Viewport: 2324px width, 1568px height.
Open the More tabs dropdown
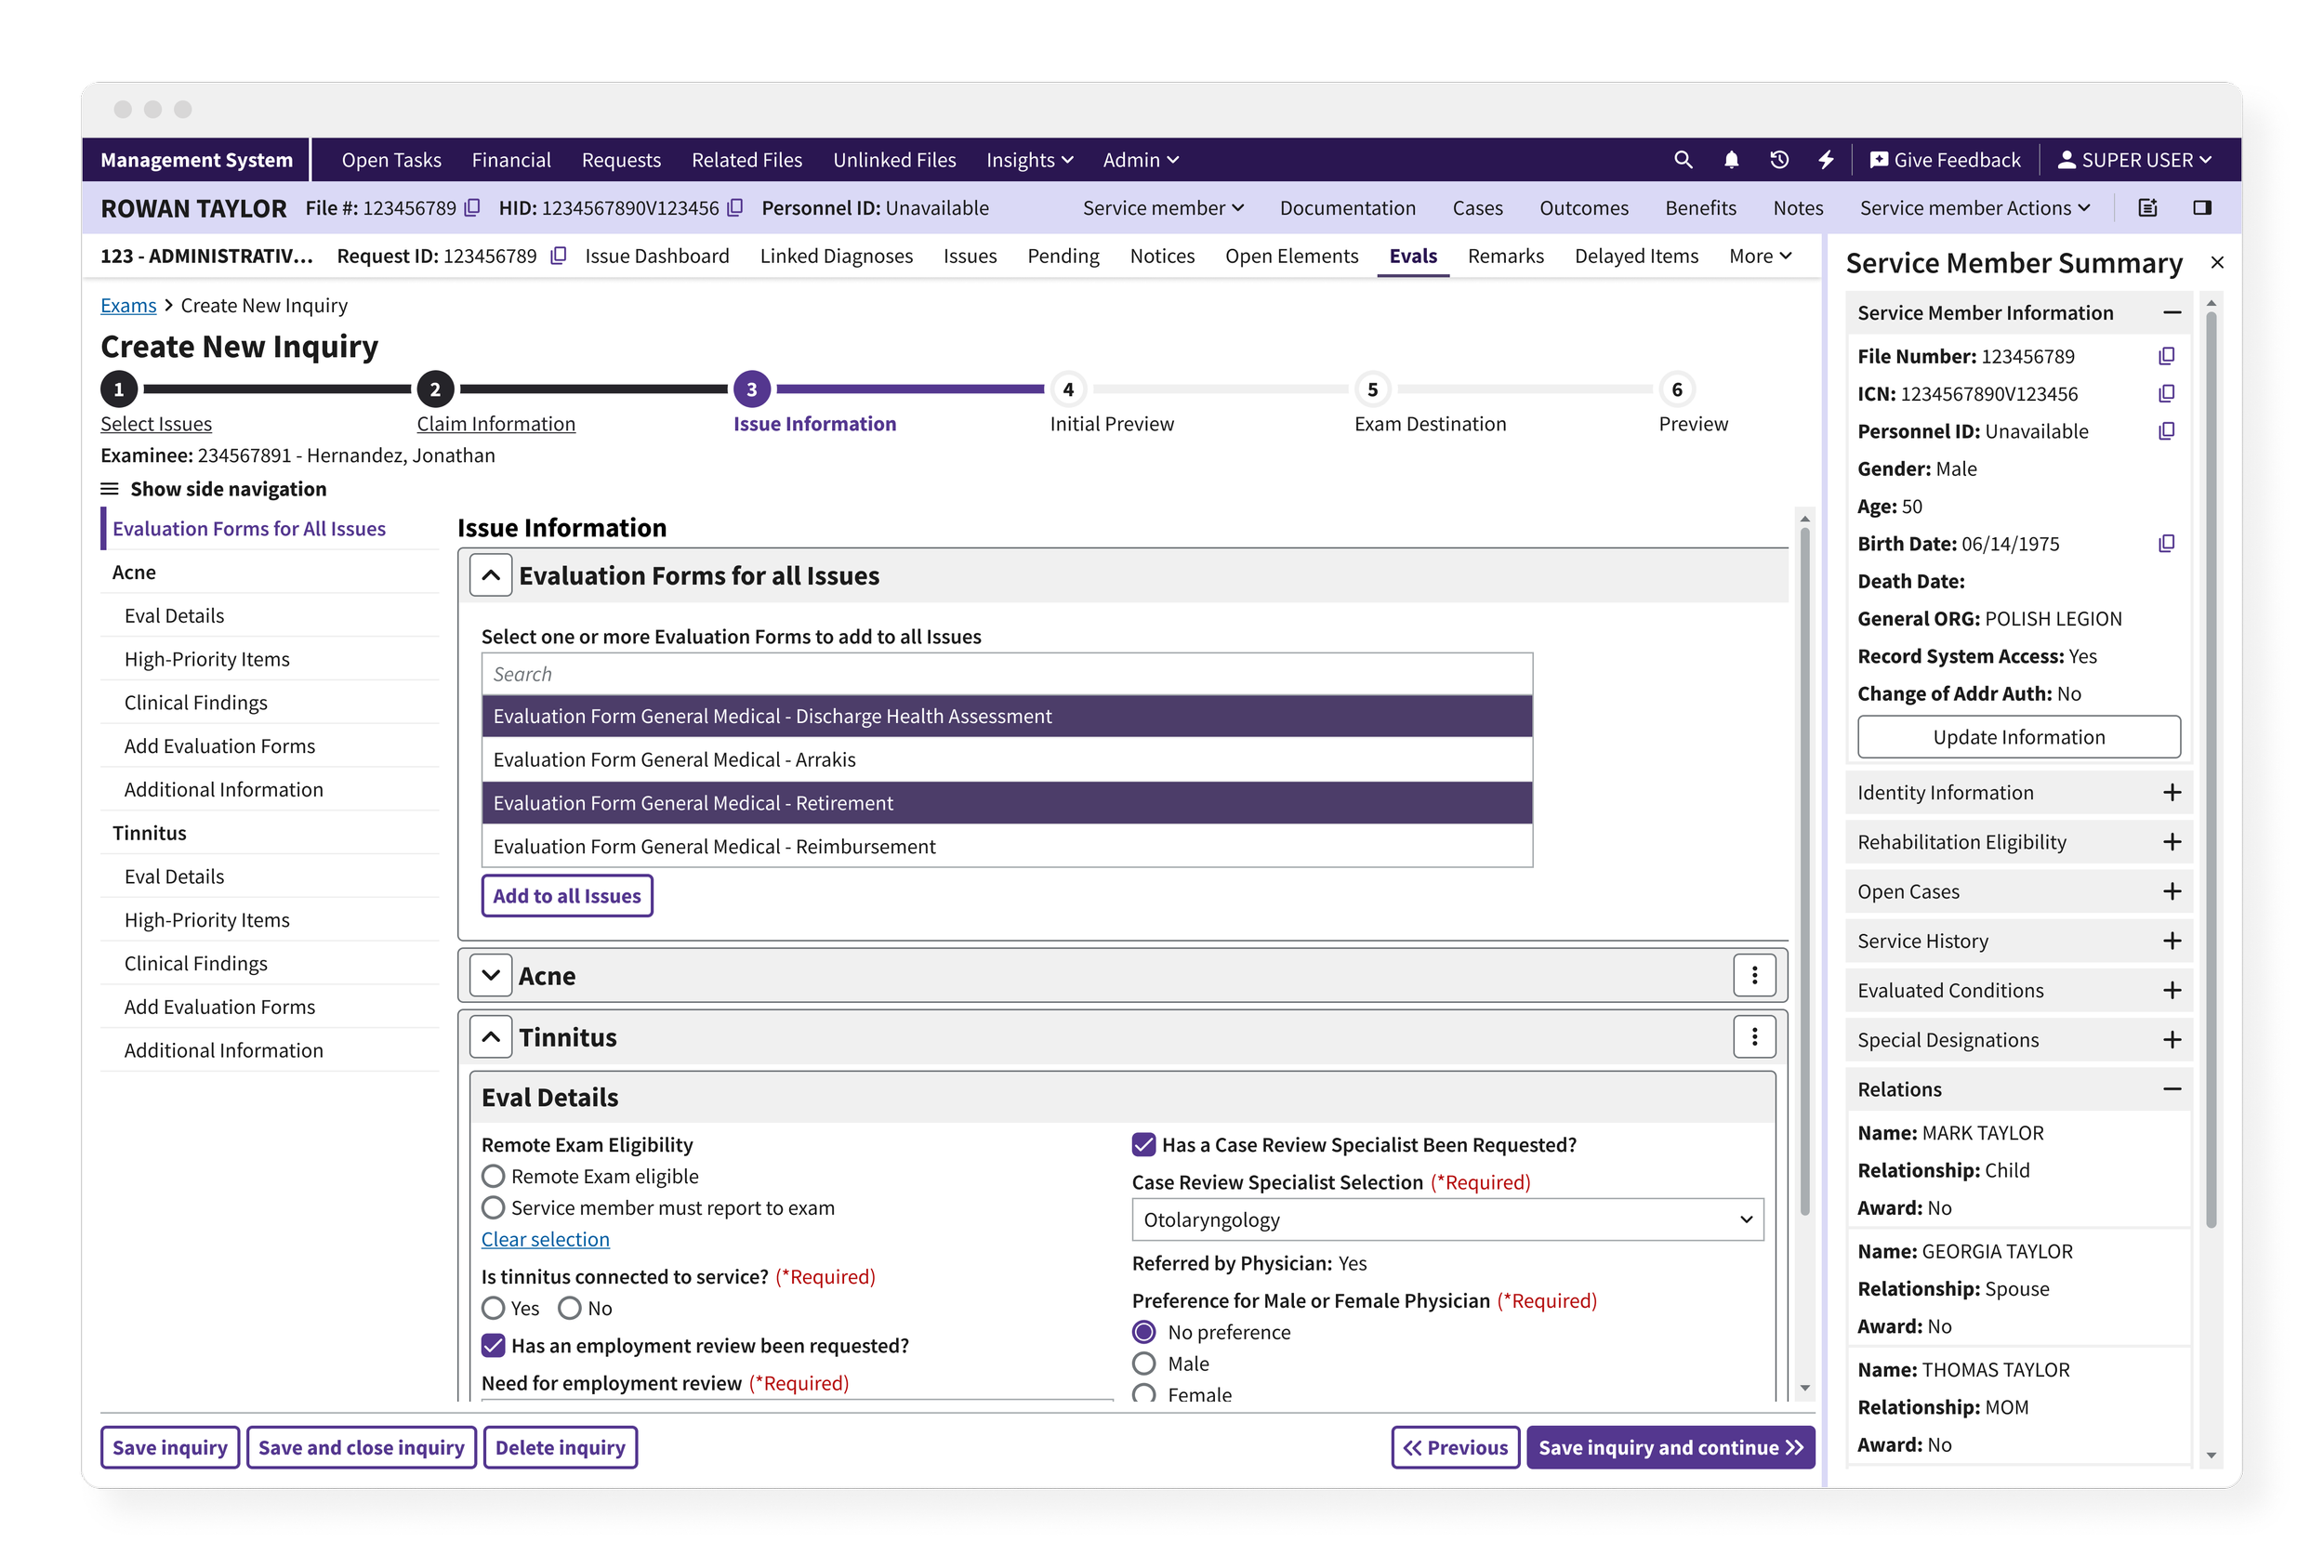[1759, 256]
